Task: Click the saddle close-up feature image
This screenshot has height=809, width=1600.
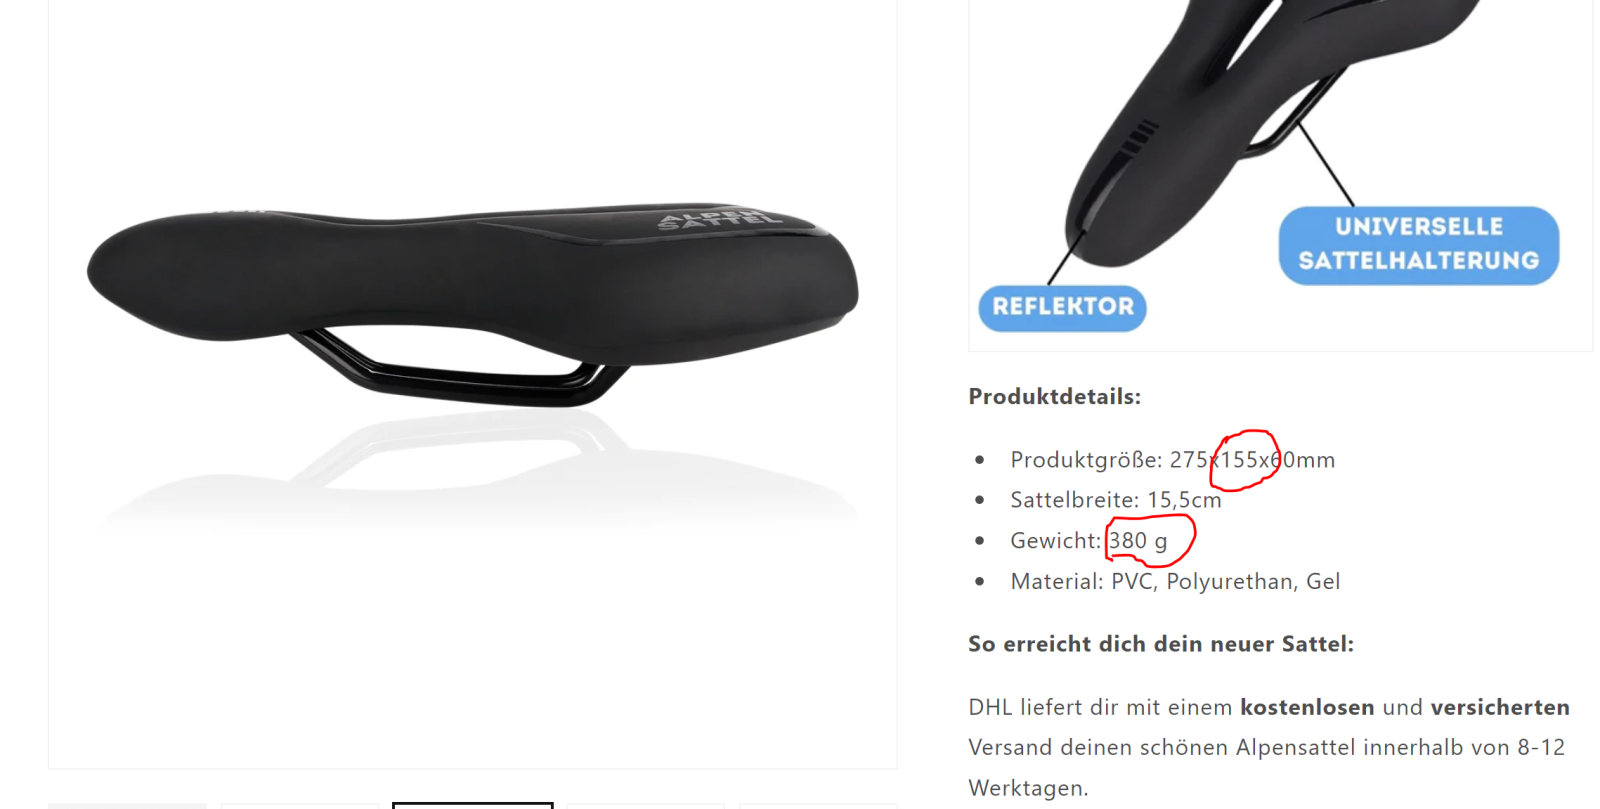Action: click(1280, 175)
